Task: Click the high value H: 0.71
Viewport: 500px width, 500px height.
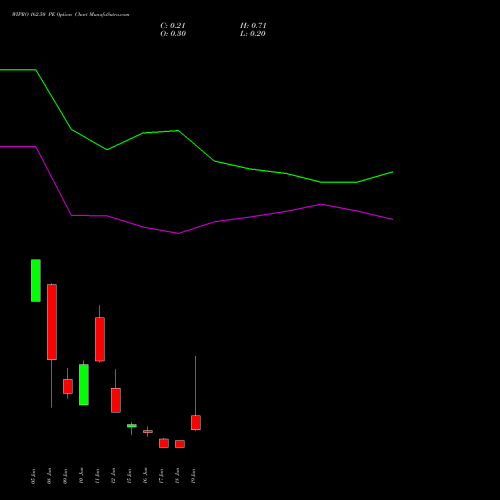Action: click(x=253, y=26)
